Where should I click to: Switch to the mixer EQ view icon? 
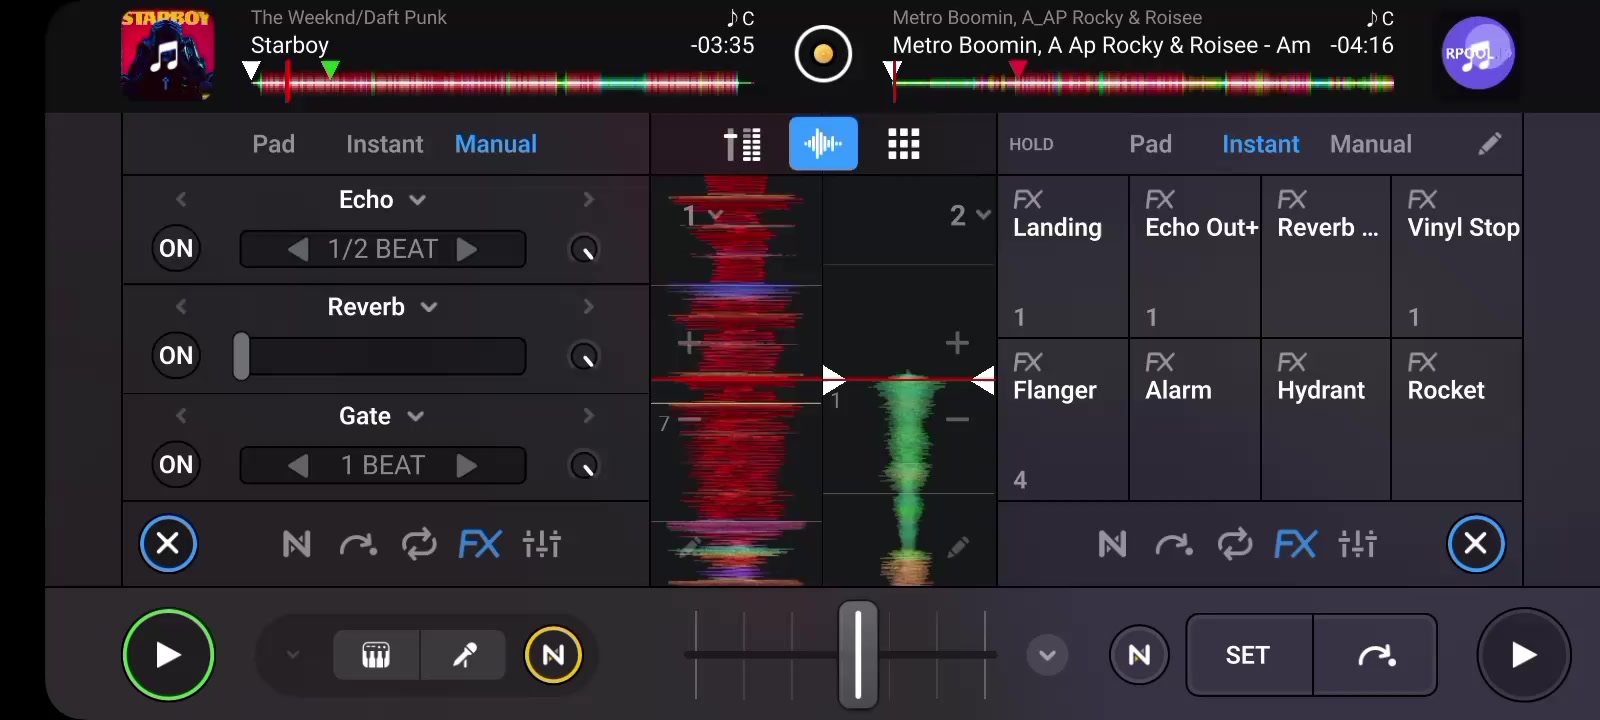742,144
